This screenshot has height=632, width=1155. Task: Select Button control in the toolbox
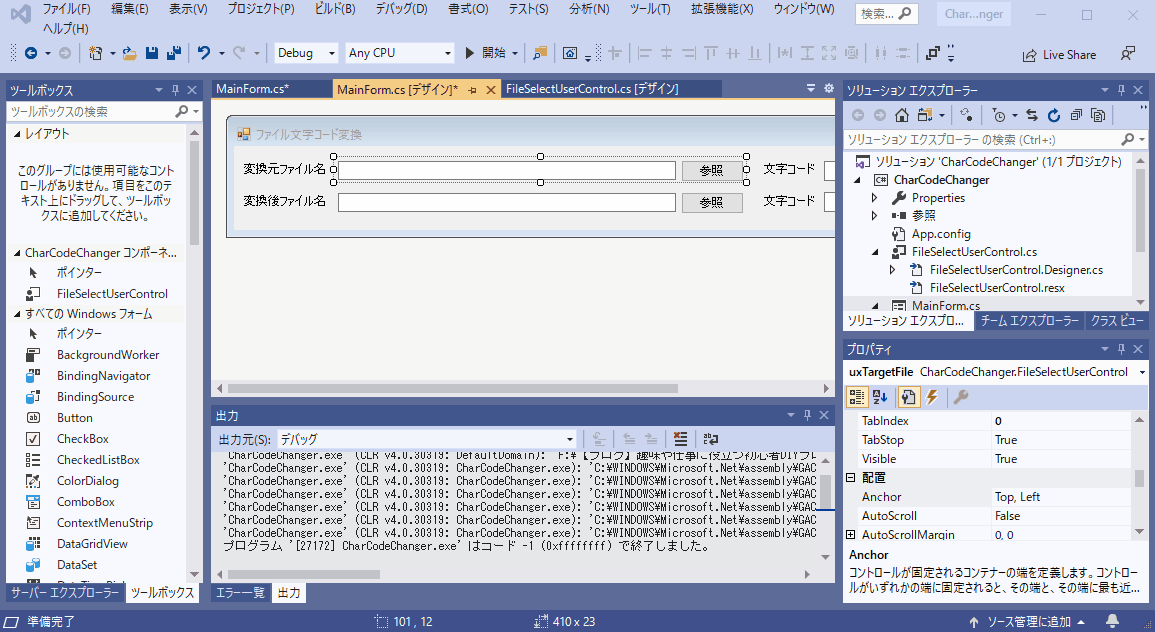tap(75, 418)
